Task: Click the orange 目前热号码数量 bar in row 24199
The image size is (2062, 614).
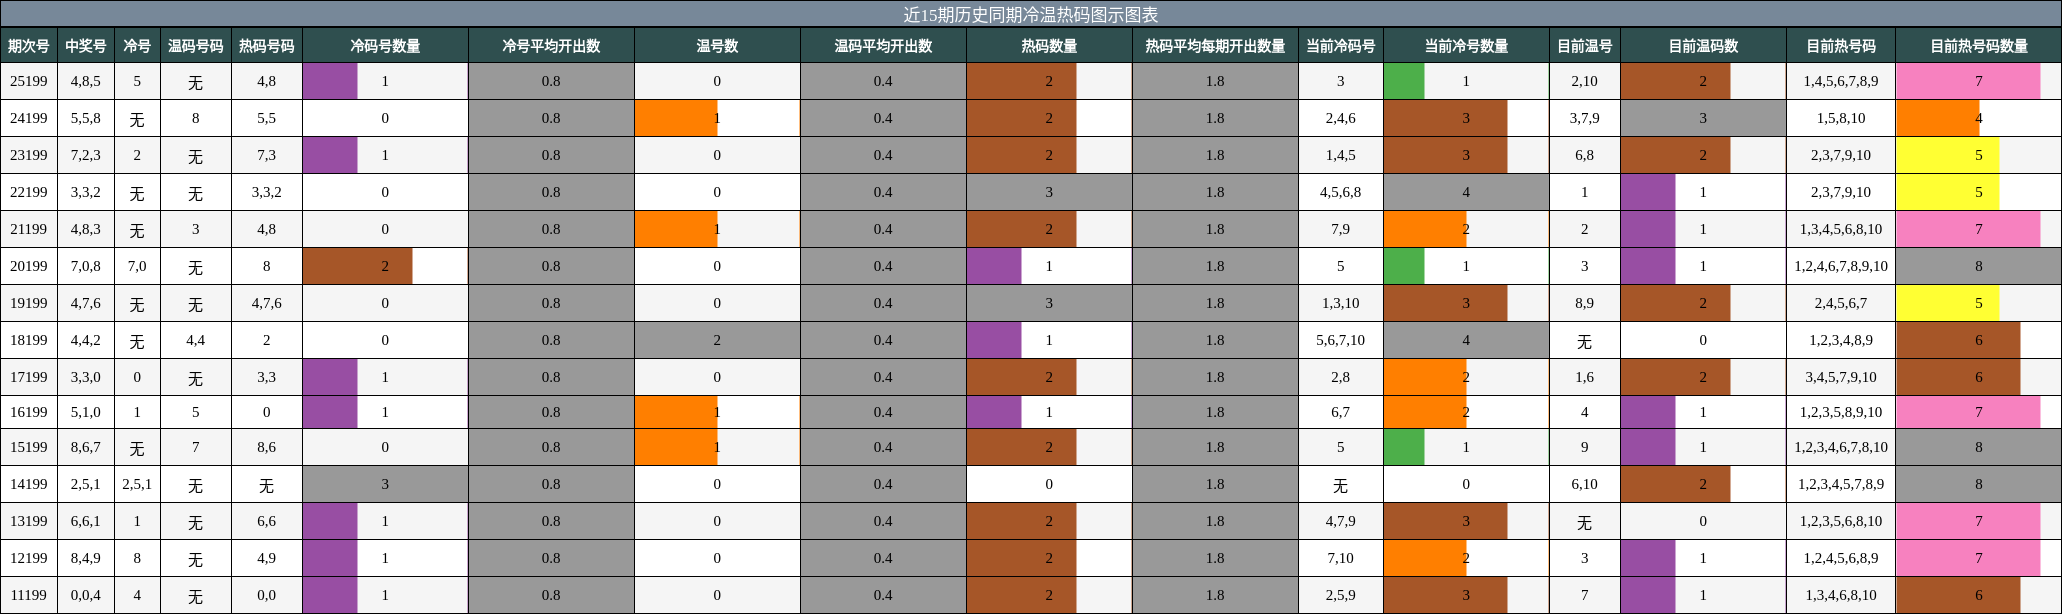Action: [x=1938, y=118]
